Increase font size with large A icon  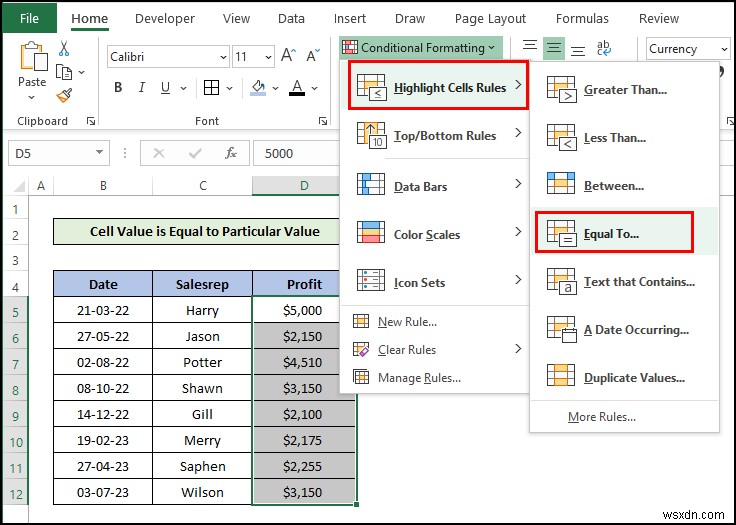[x=289, y=55]
